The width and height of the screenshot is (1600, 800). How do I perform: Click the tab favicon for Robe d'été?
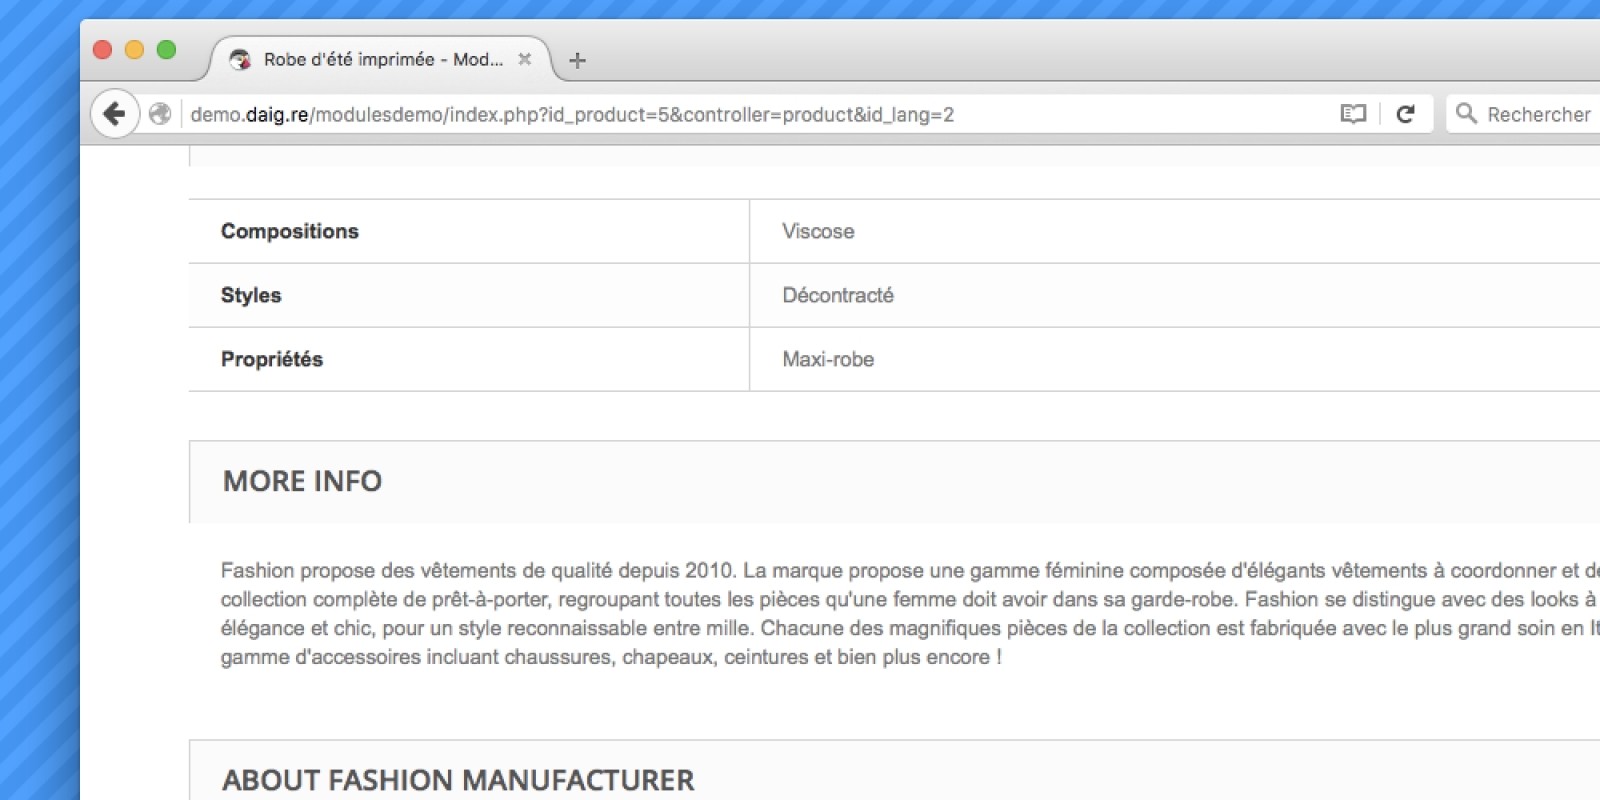point(240,60)
